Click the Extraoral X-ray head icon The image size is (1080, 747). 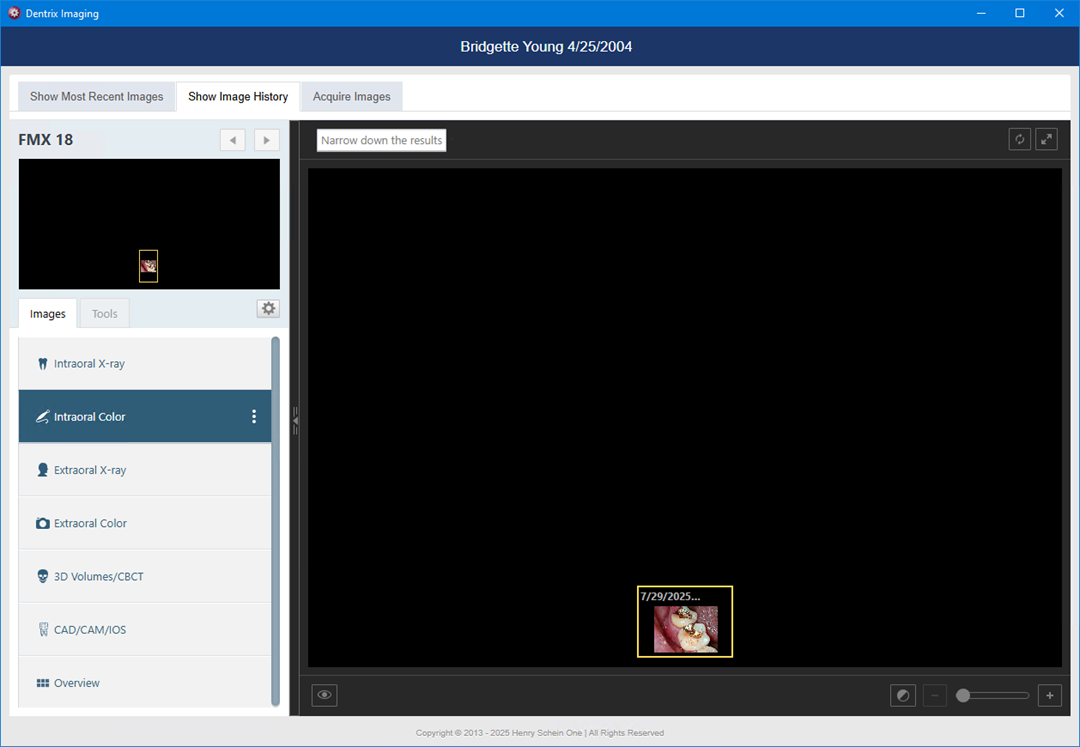pyautogui.click(x=43, y=470)
